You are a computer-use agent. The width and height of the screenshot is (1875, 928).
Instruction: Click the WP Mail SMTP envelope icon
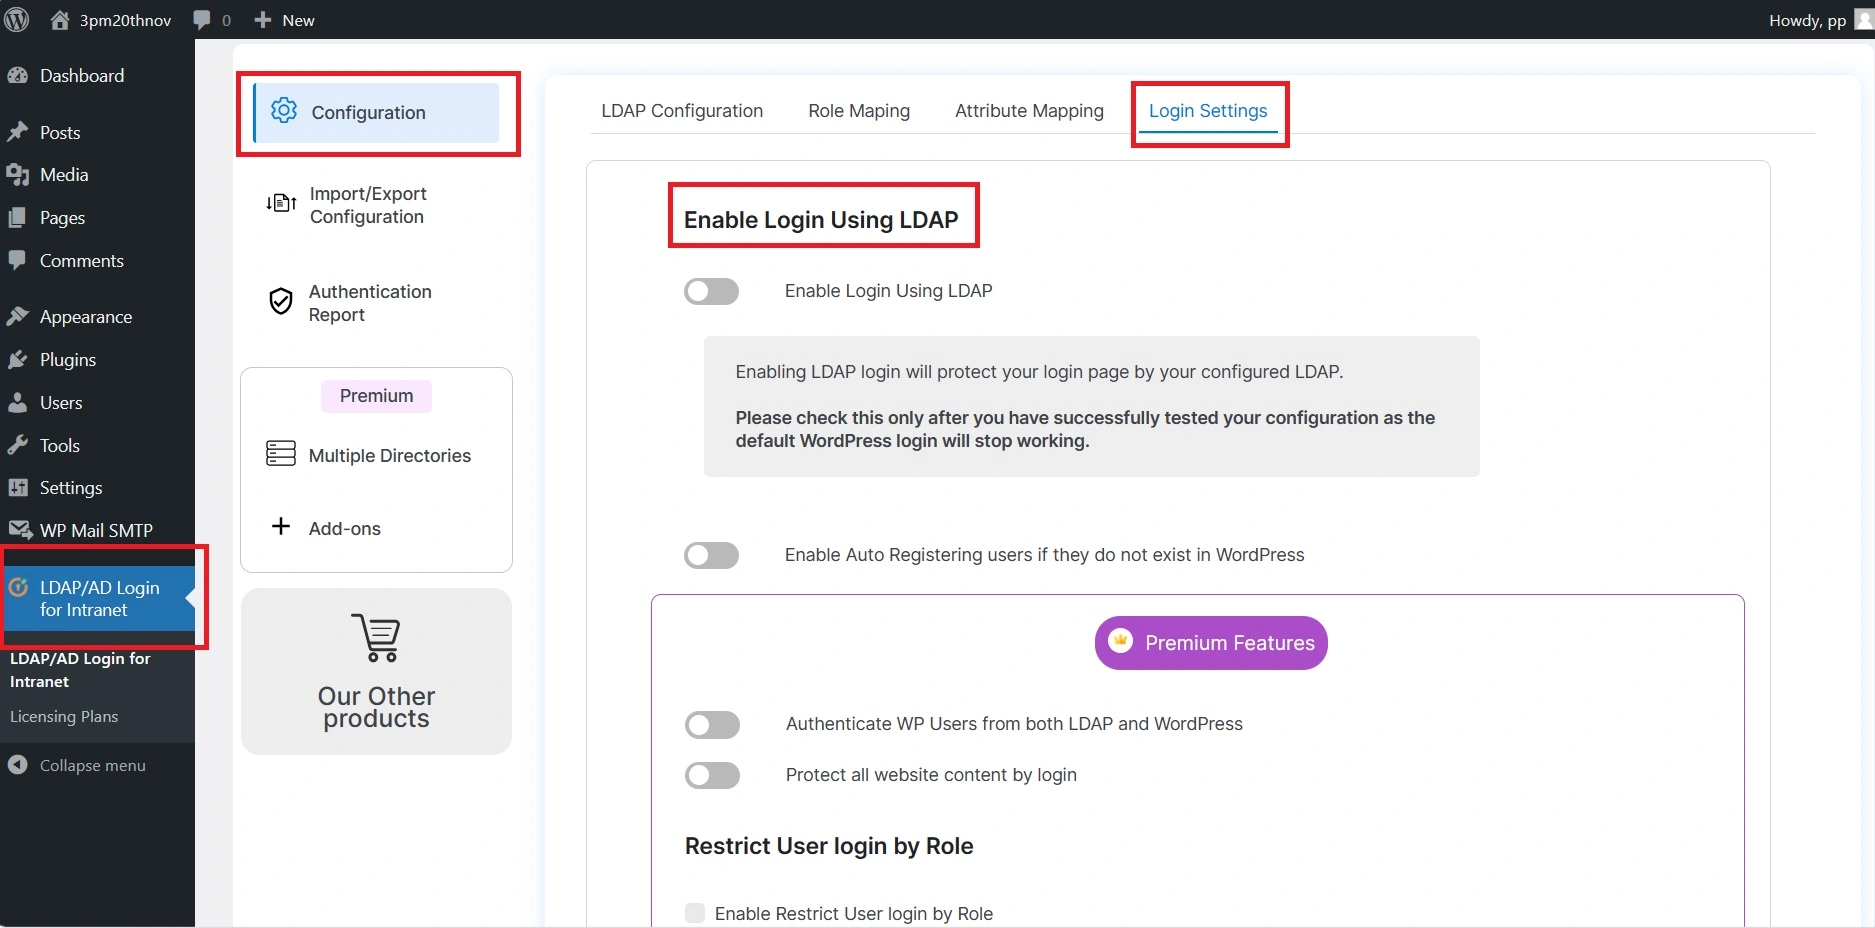click(x=19, y=530)
